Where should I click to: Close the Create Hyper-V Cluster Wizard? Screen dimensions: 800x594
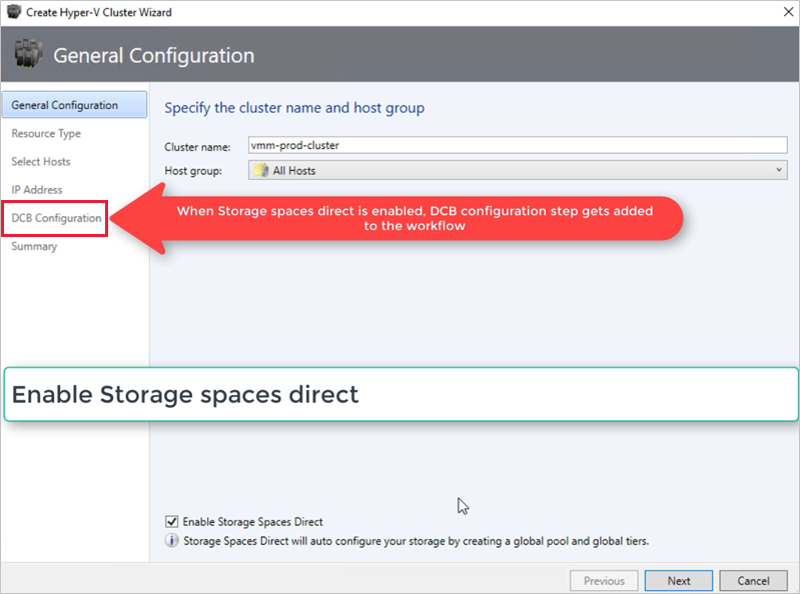[787, 12]
